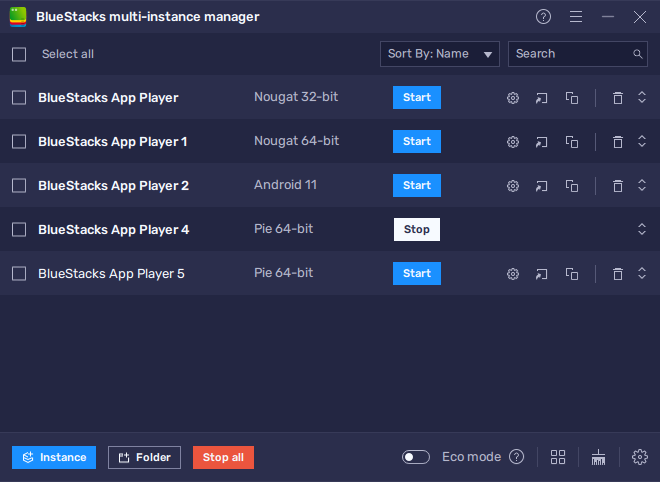The height and width of the screenshot is (482, 660).
Task: Click the disk cleanup icon
Action: [599, 457]
